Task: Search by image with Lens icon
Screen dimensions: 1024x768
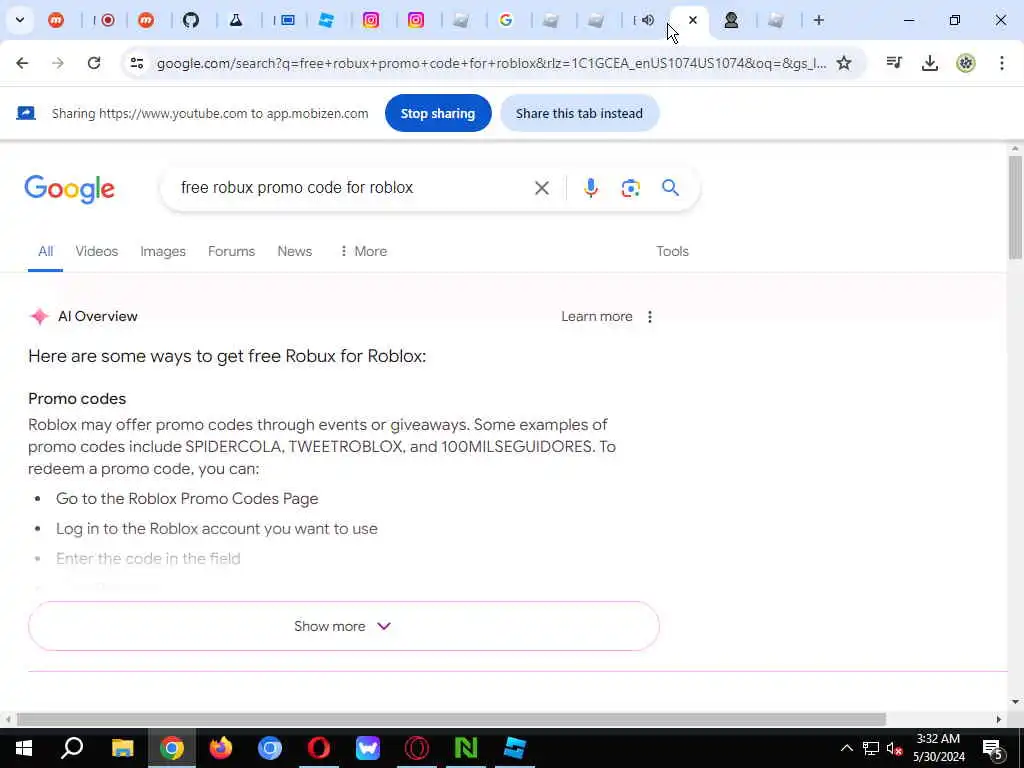Action: point(630,188)
